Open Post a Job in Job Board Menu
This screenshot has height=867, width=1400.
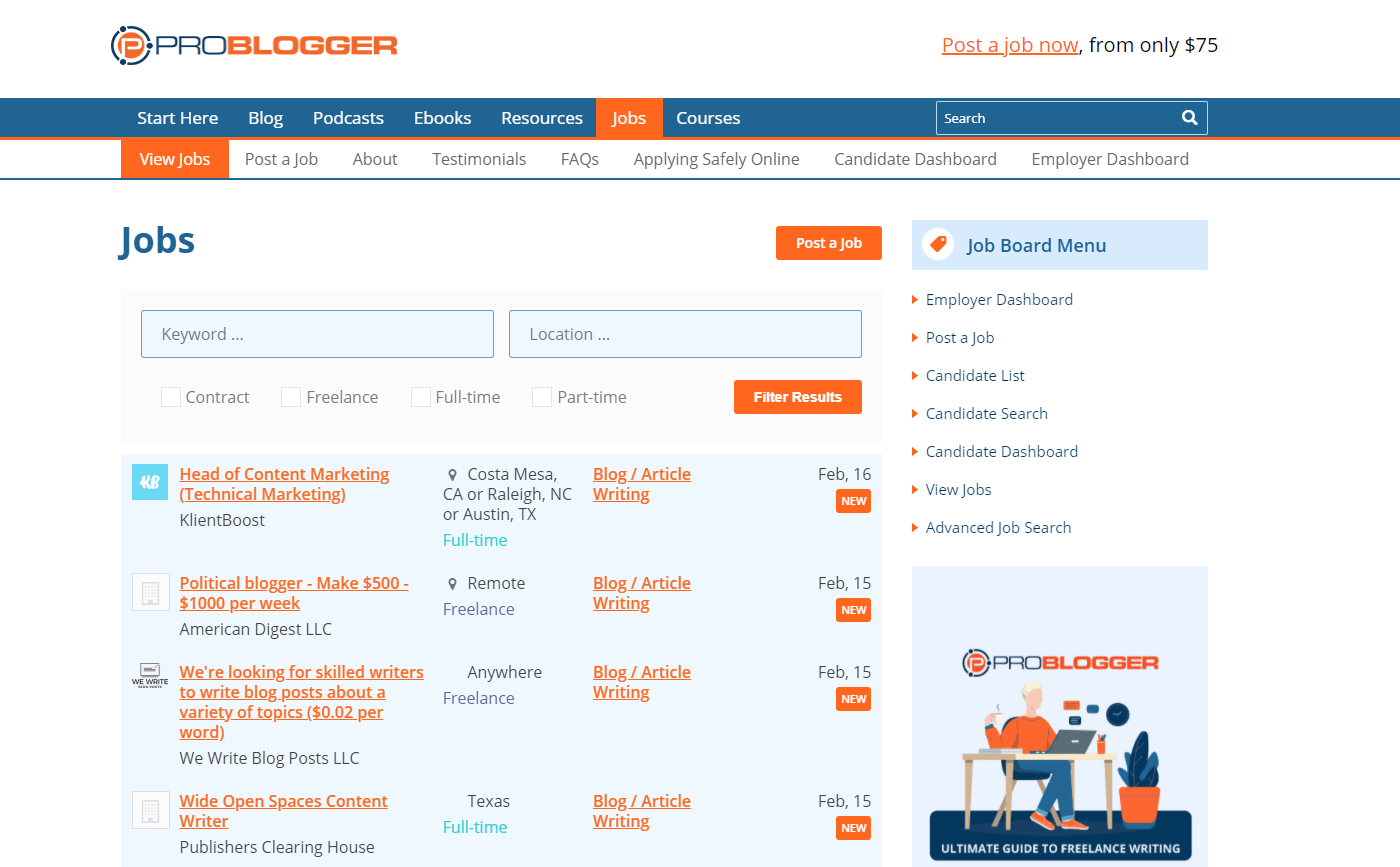coord(960,337)
